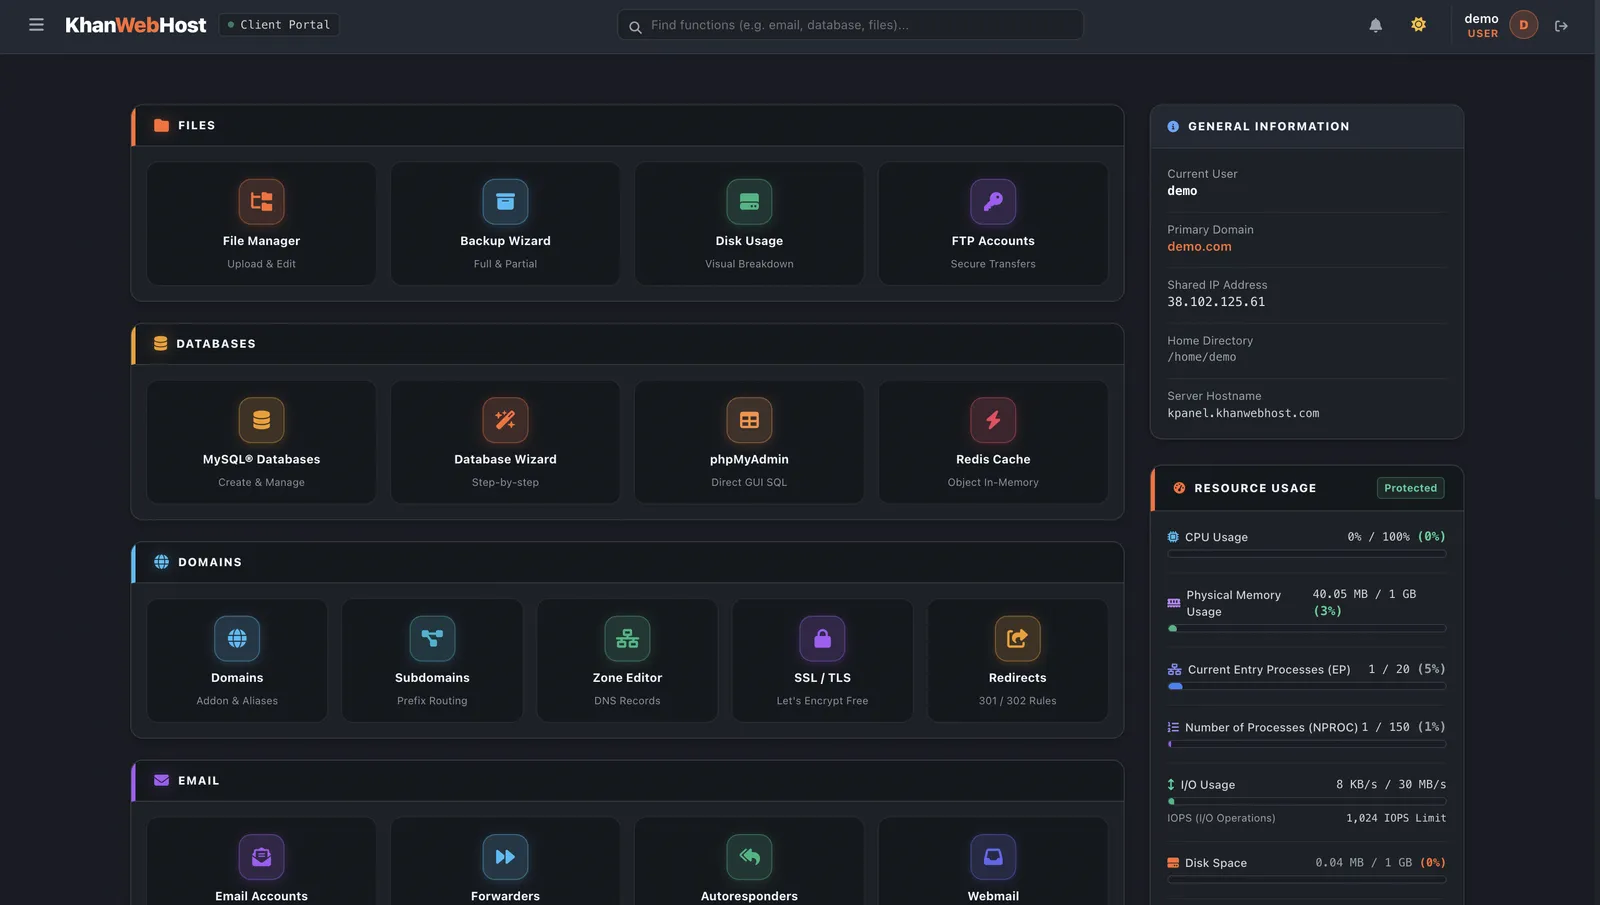Click the Number of Processes (NPROC) label
This screenshot has height=905, width=1600.
[x=1271, y=728]
